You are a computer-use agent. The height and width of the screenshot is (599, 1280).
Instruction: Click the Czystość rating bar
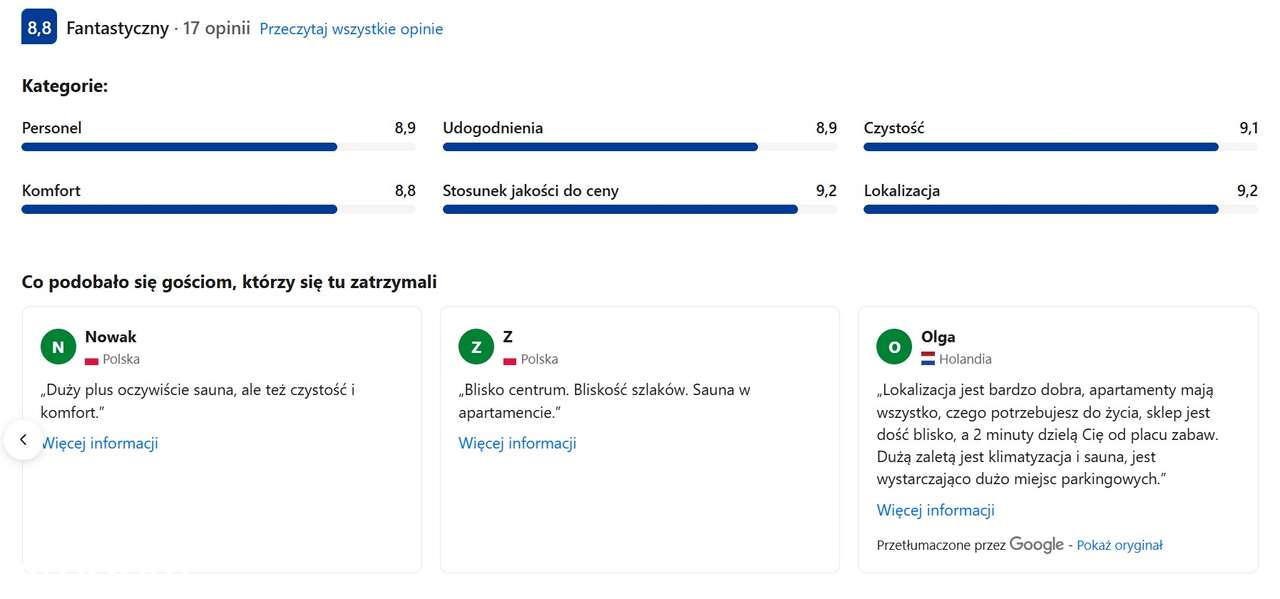tap(1060, 147)
